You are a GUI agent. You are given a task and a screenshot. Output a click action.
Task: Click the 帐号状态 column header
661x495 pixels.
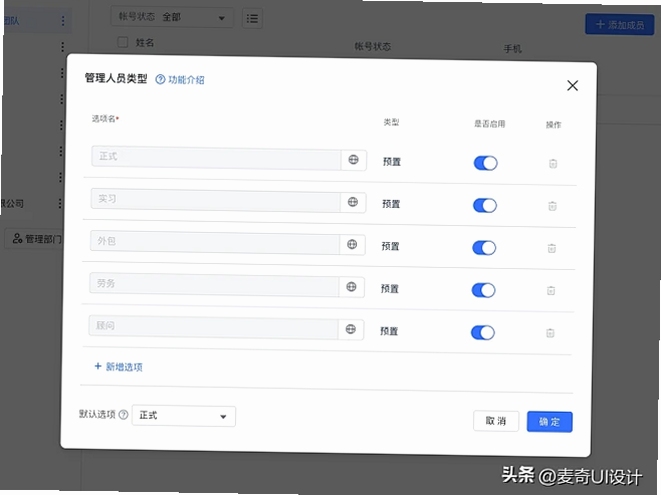[x=373, y=46]
